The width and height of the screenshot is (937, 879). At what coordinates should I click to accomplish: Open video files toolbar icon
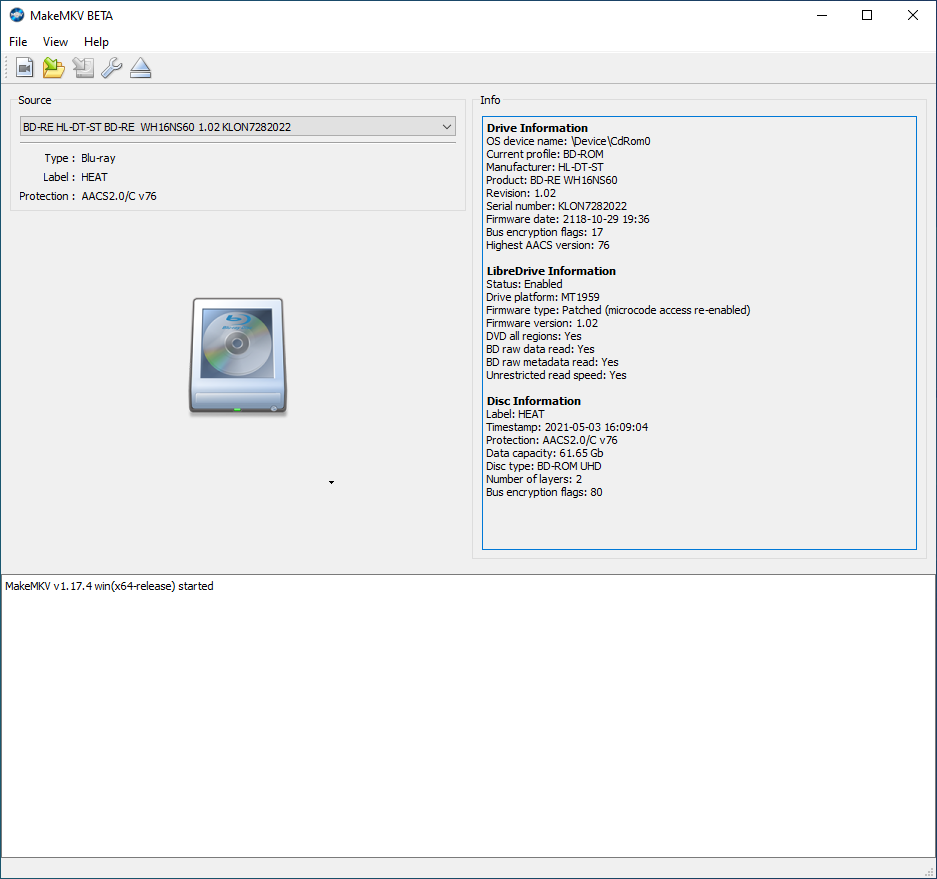[25, 68]
